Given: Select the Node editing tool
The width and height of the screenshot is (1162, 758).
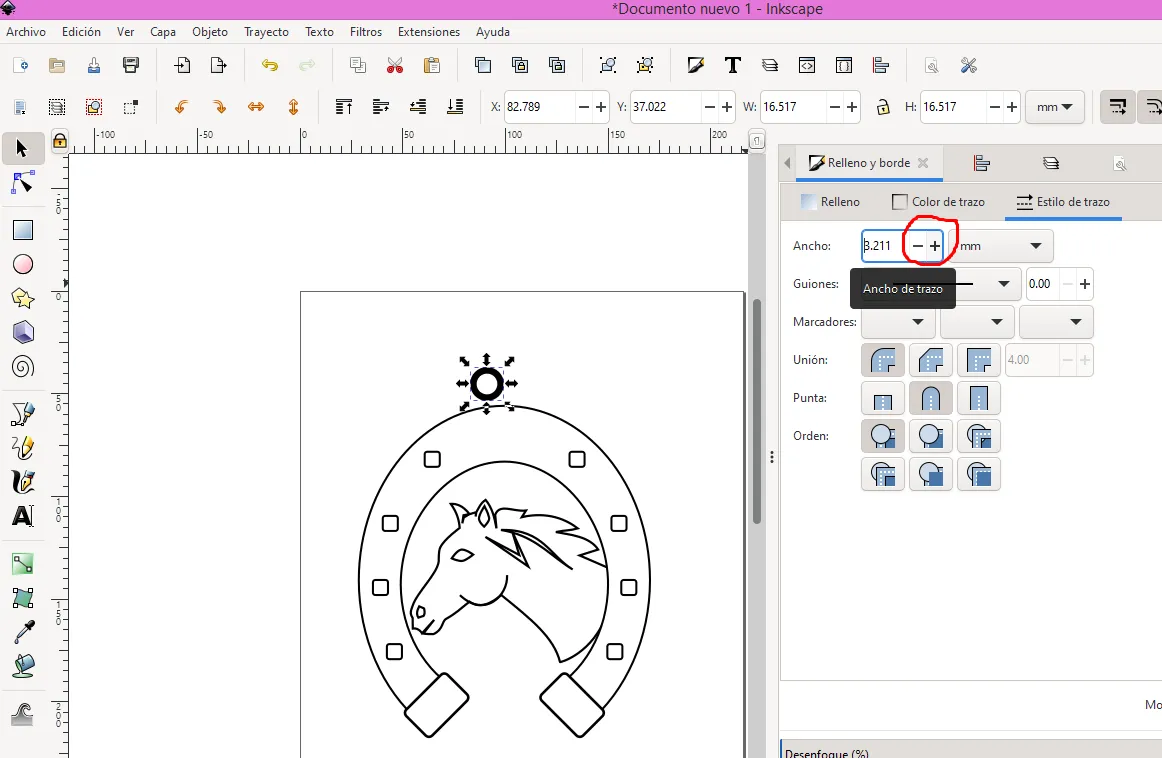Looking at the screenshot, I should point(22,183).
